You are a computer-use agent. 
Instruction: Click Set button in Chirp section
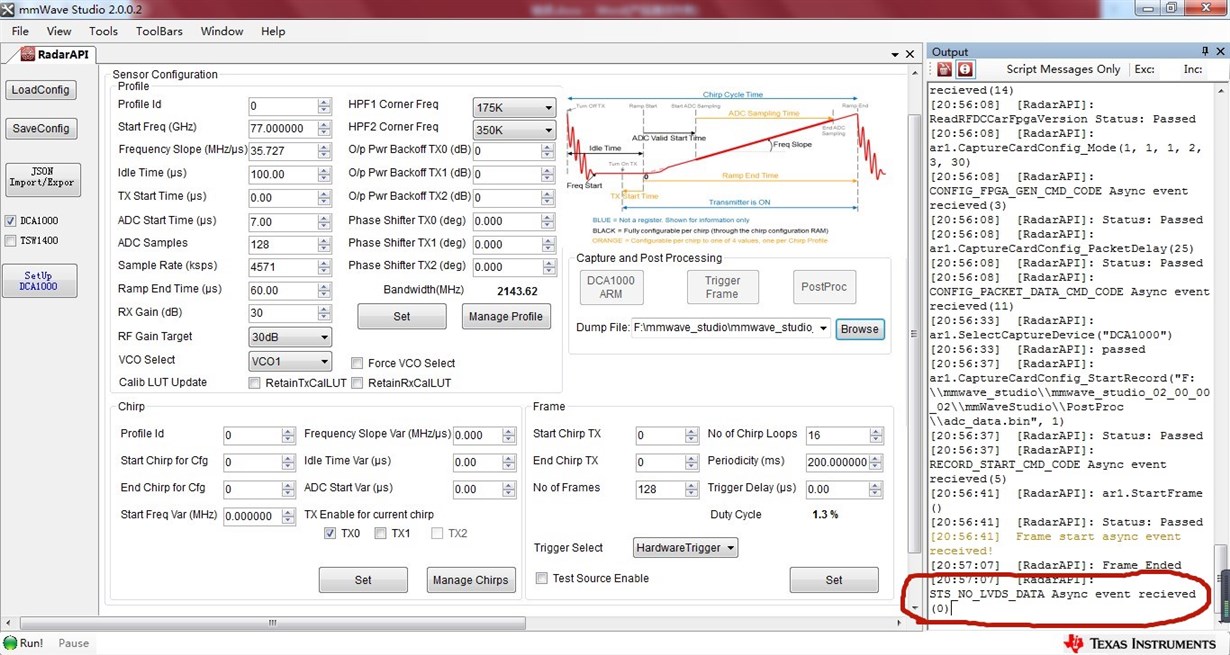coord(363,580)
